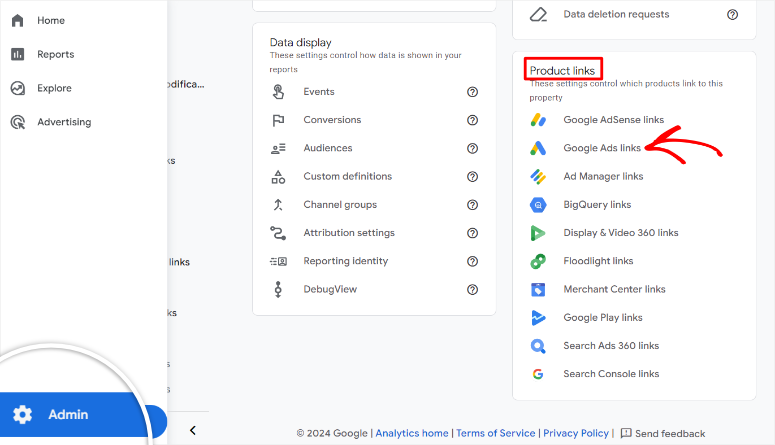Open Display & Video 360 links

pos(621,233)
